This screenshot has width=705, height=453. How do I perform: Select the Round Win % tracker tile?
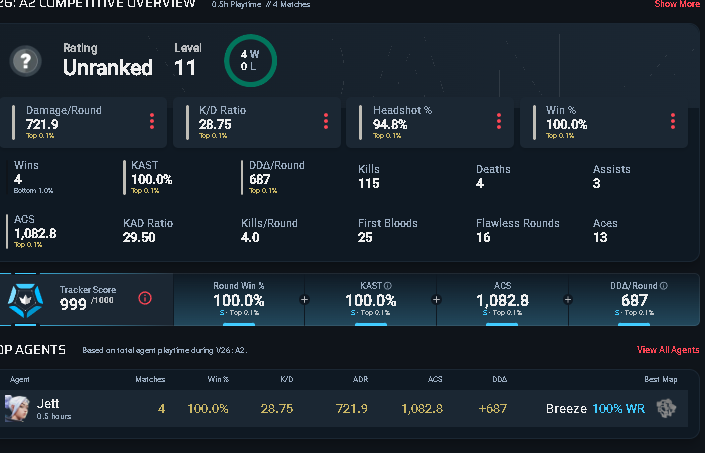(x=239, y=299)
